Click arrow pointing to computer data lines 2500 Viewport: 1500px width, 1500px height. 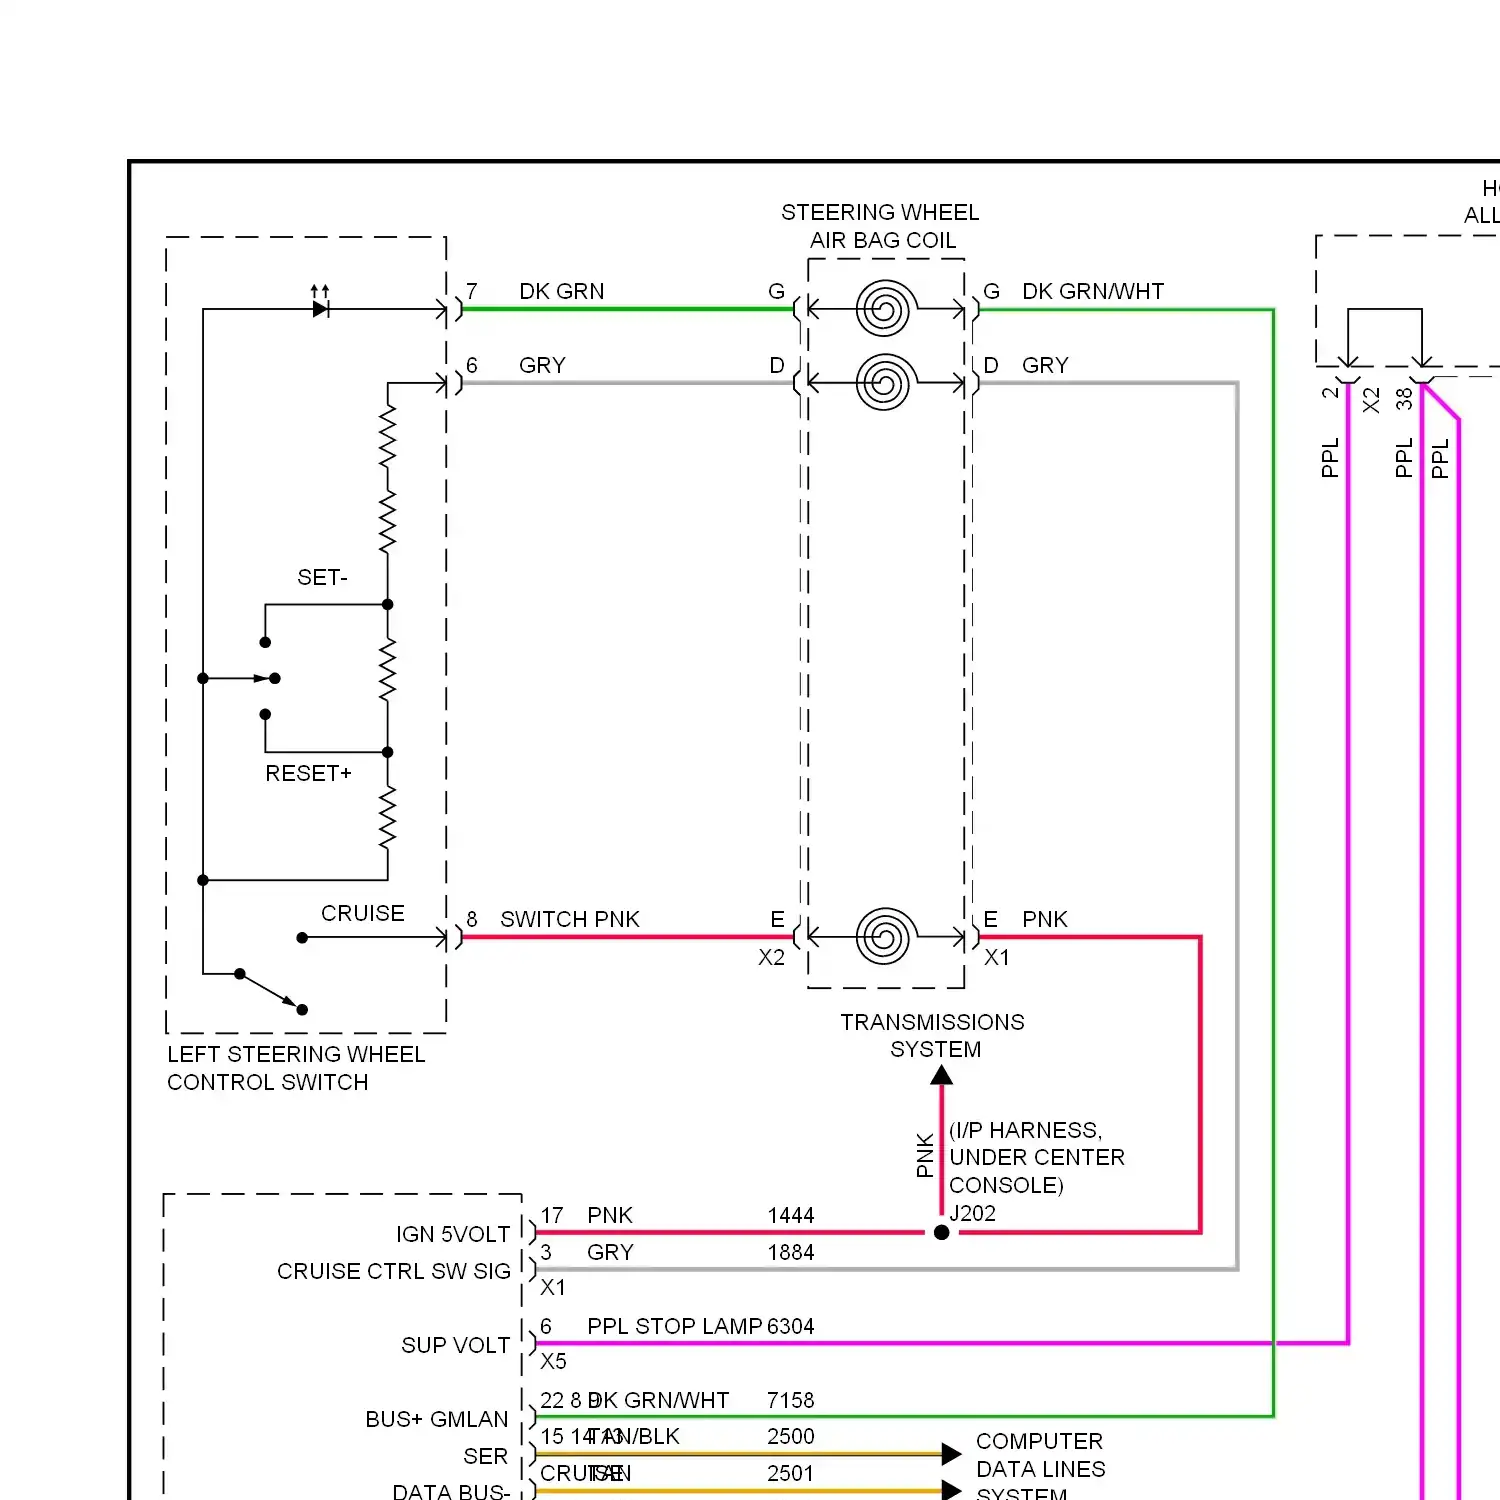tap(951, 1454)
